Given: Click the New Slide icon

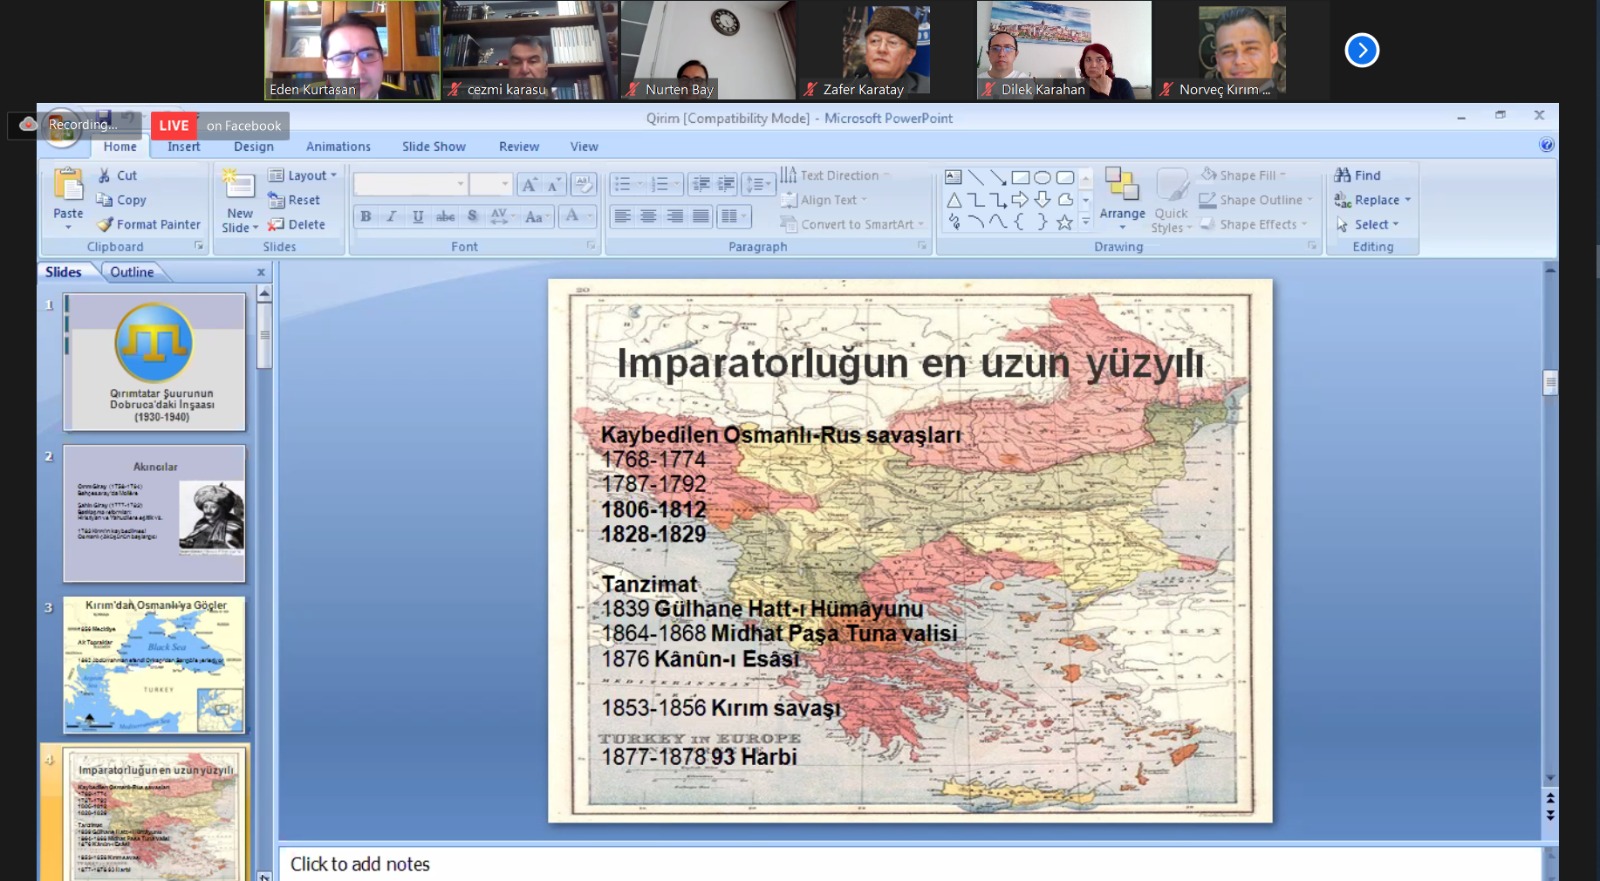Looking at the screenshot, I should point(238,184).
